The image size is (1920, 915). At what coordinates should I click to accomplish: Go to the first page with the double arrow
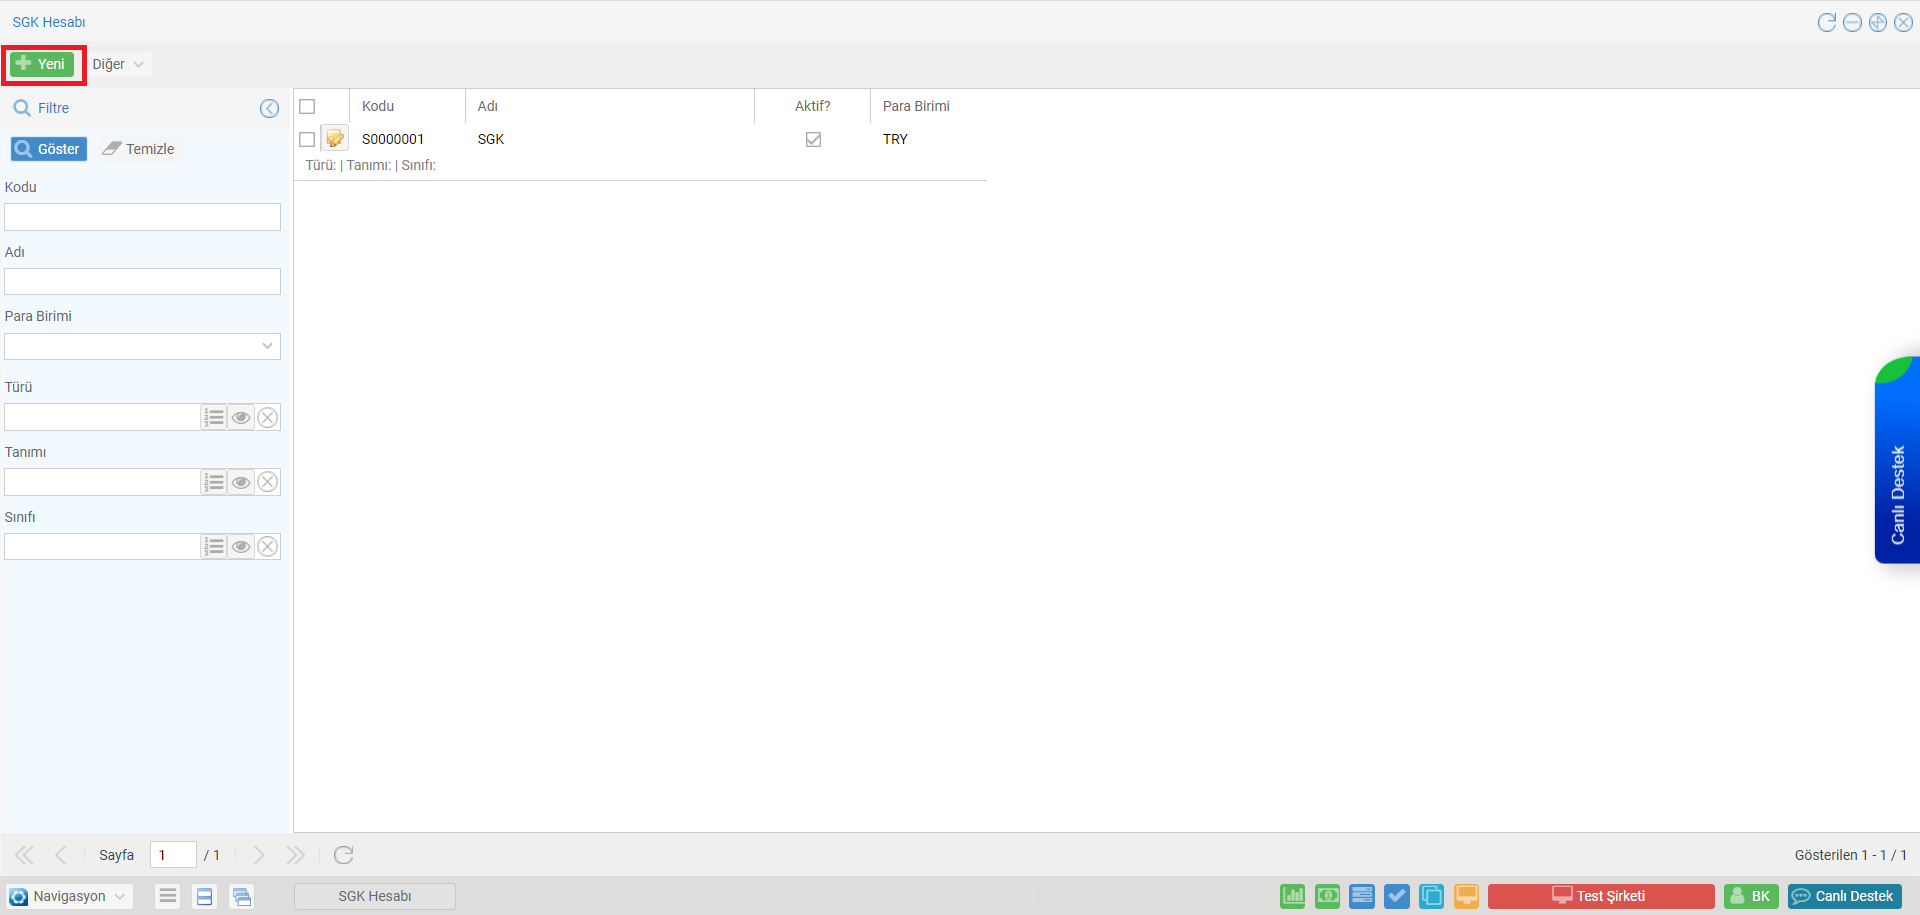pyautogui.click(x=24, y=855)
